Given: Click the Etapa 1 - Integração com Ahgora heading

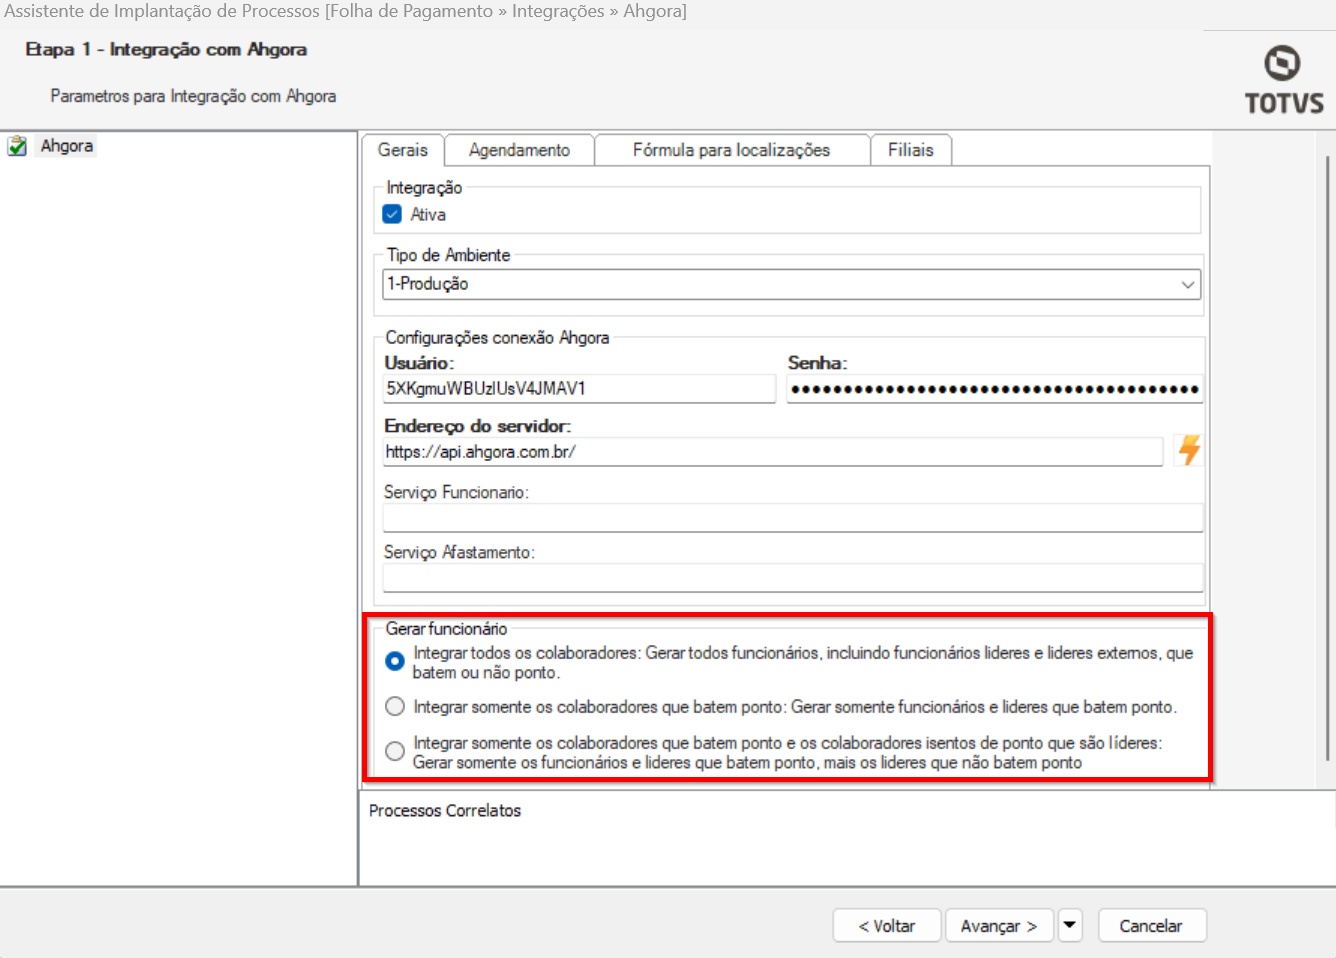Looking at the screenshot, I should tap(166, 49).
